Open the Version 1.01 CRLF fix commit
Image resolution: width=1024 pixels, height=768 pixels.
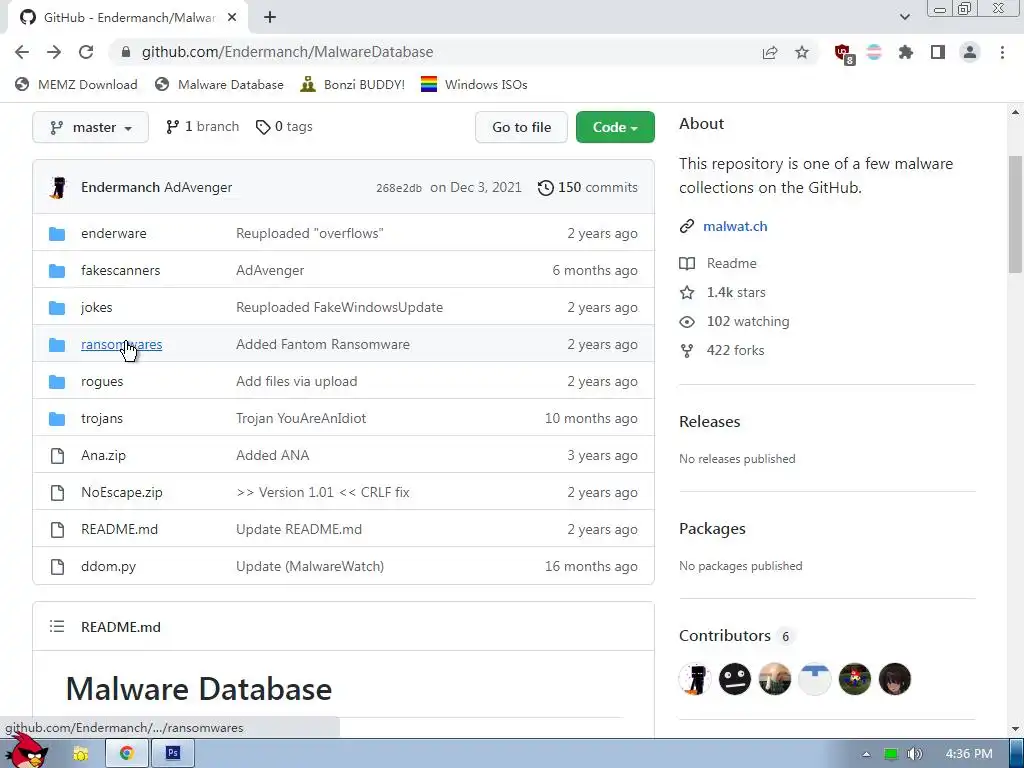323,492
